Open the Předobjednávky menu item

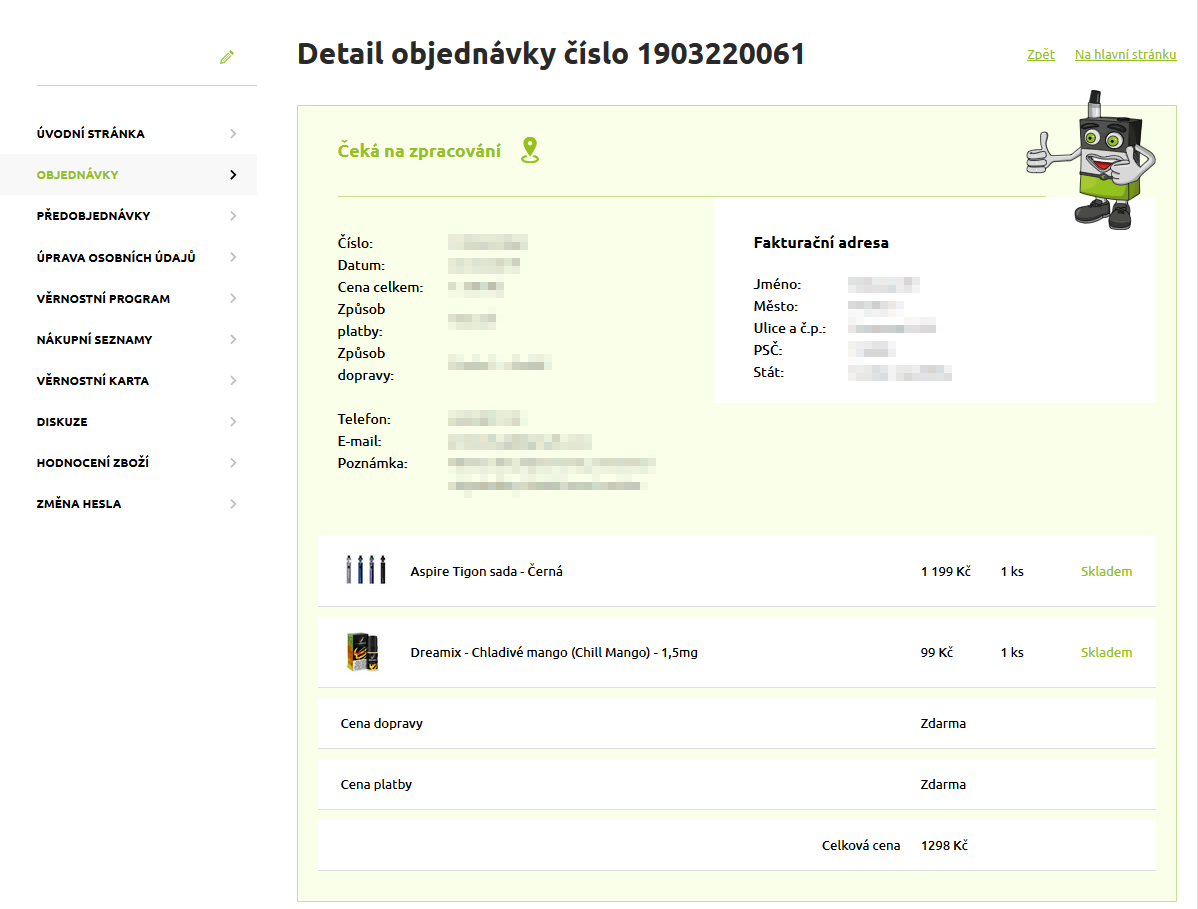click(x=93, y=216)
